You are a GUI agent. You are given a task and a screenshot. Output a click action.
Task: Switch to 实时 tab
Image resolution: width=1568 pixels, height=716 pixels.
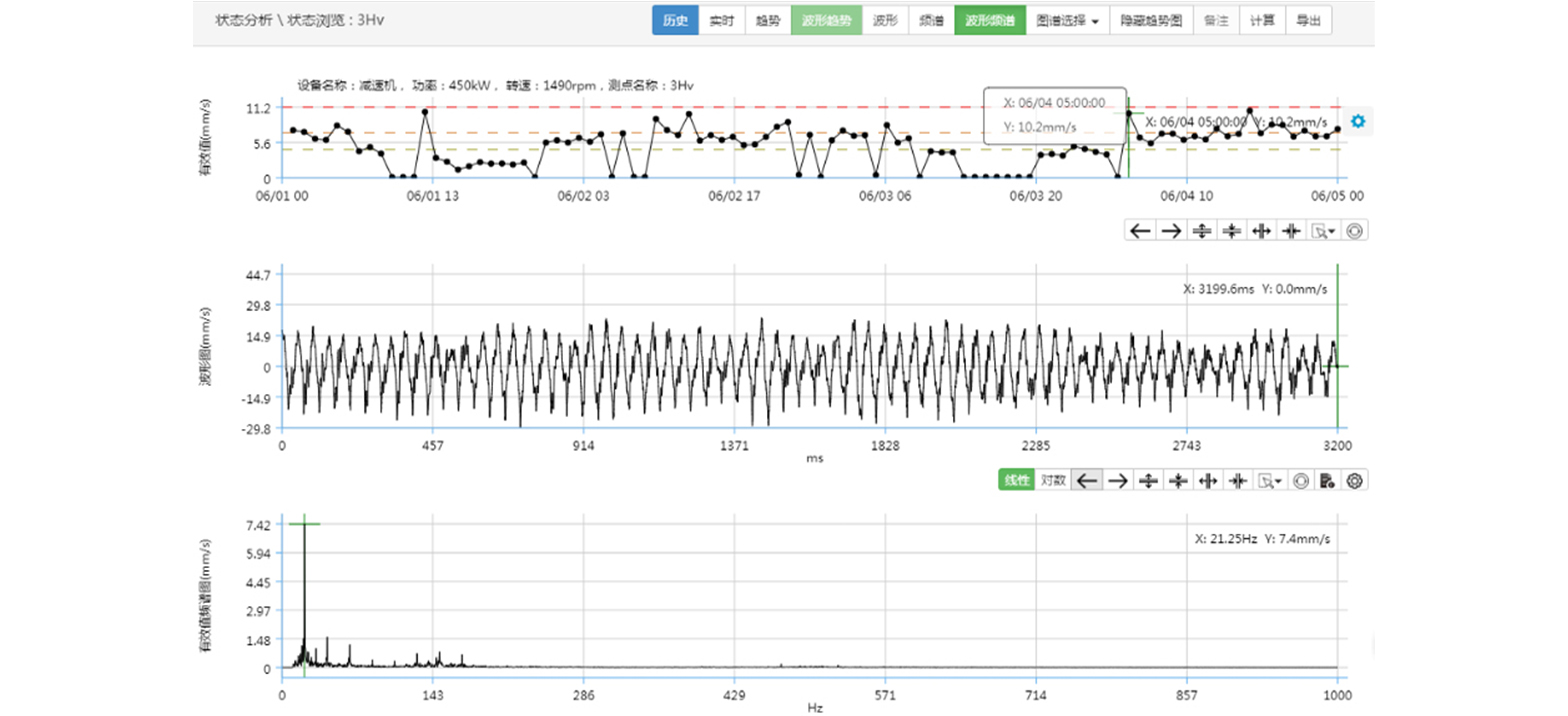pyautogui.click(x=722, y=20)
